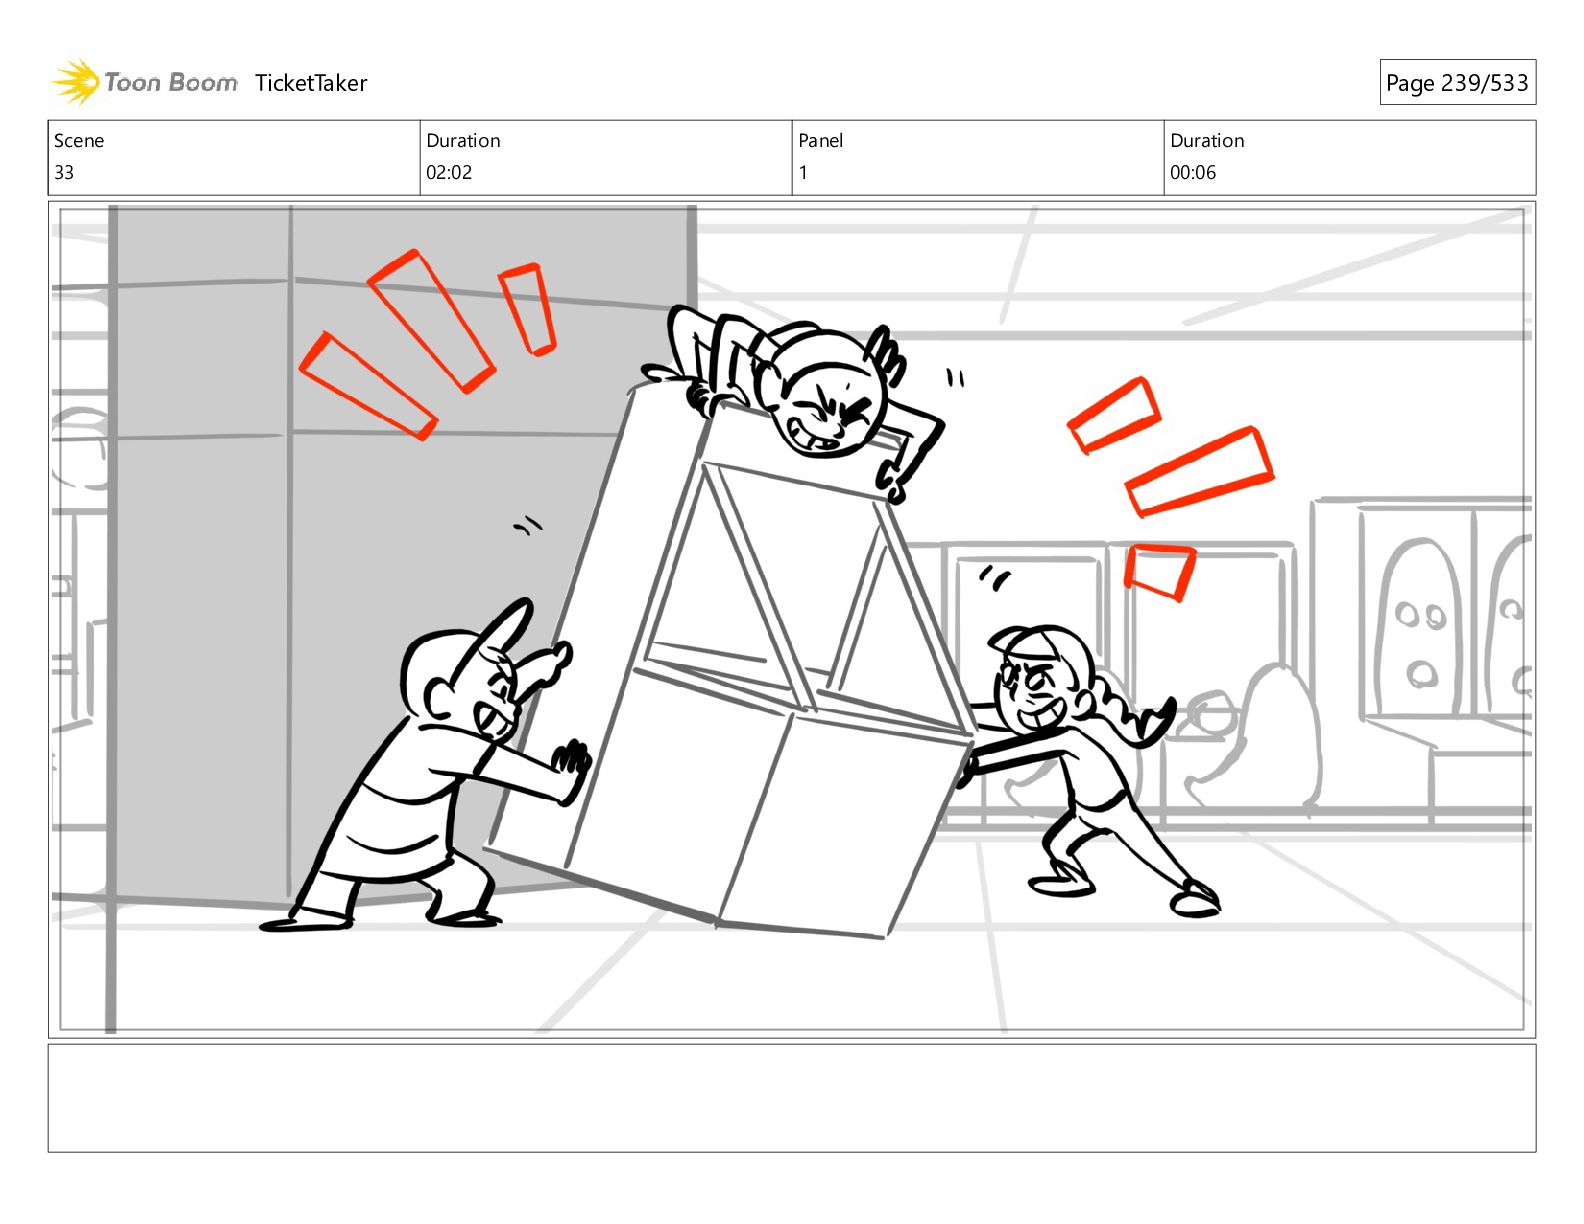Click the panel duration value 00:06
The height and width of the screenshot is (1224, 1584).
click(1193, 172)
